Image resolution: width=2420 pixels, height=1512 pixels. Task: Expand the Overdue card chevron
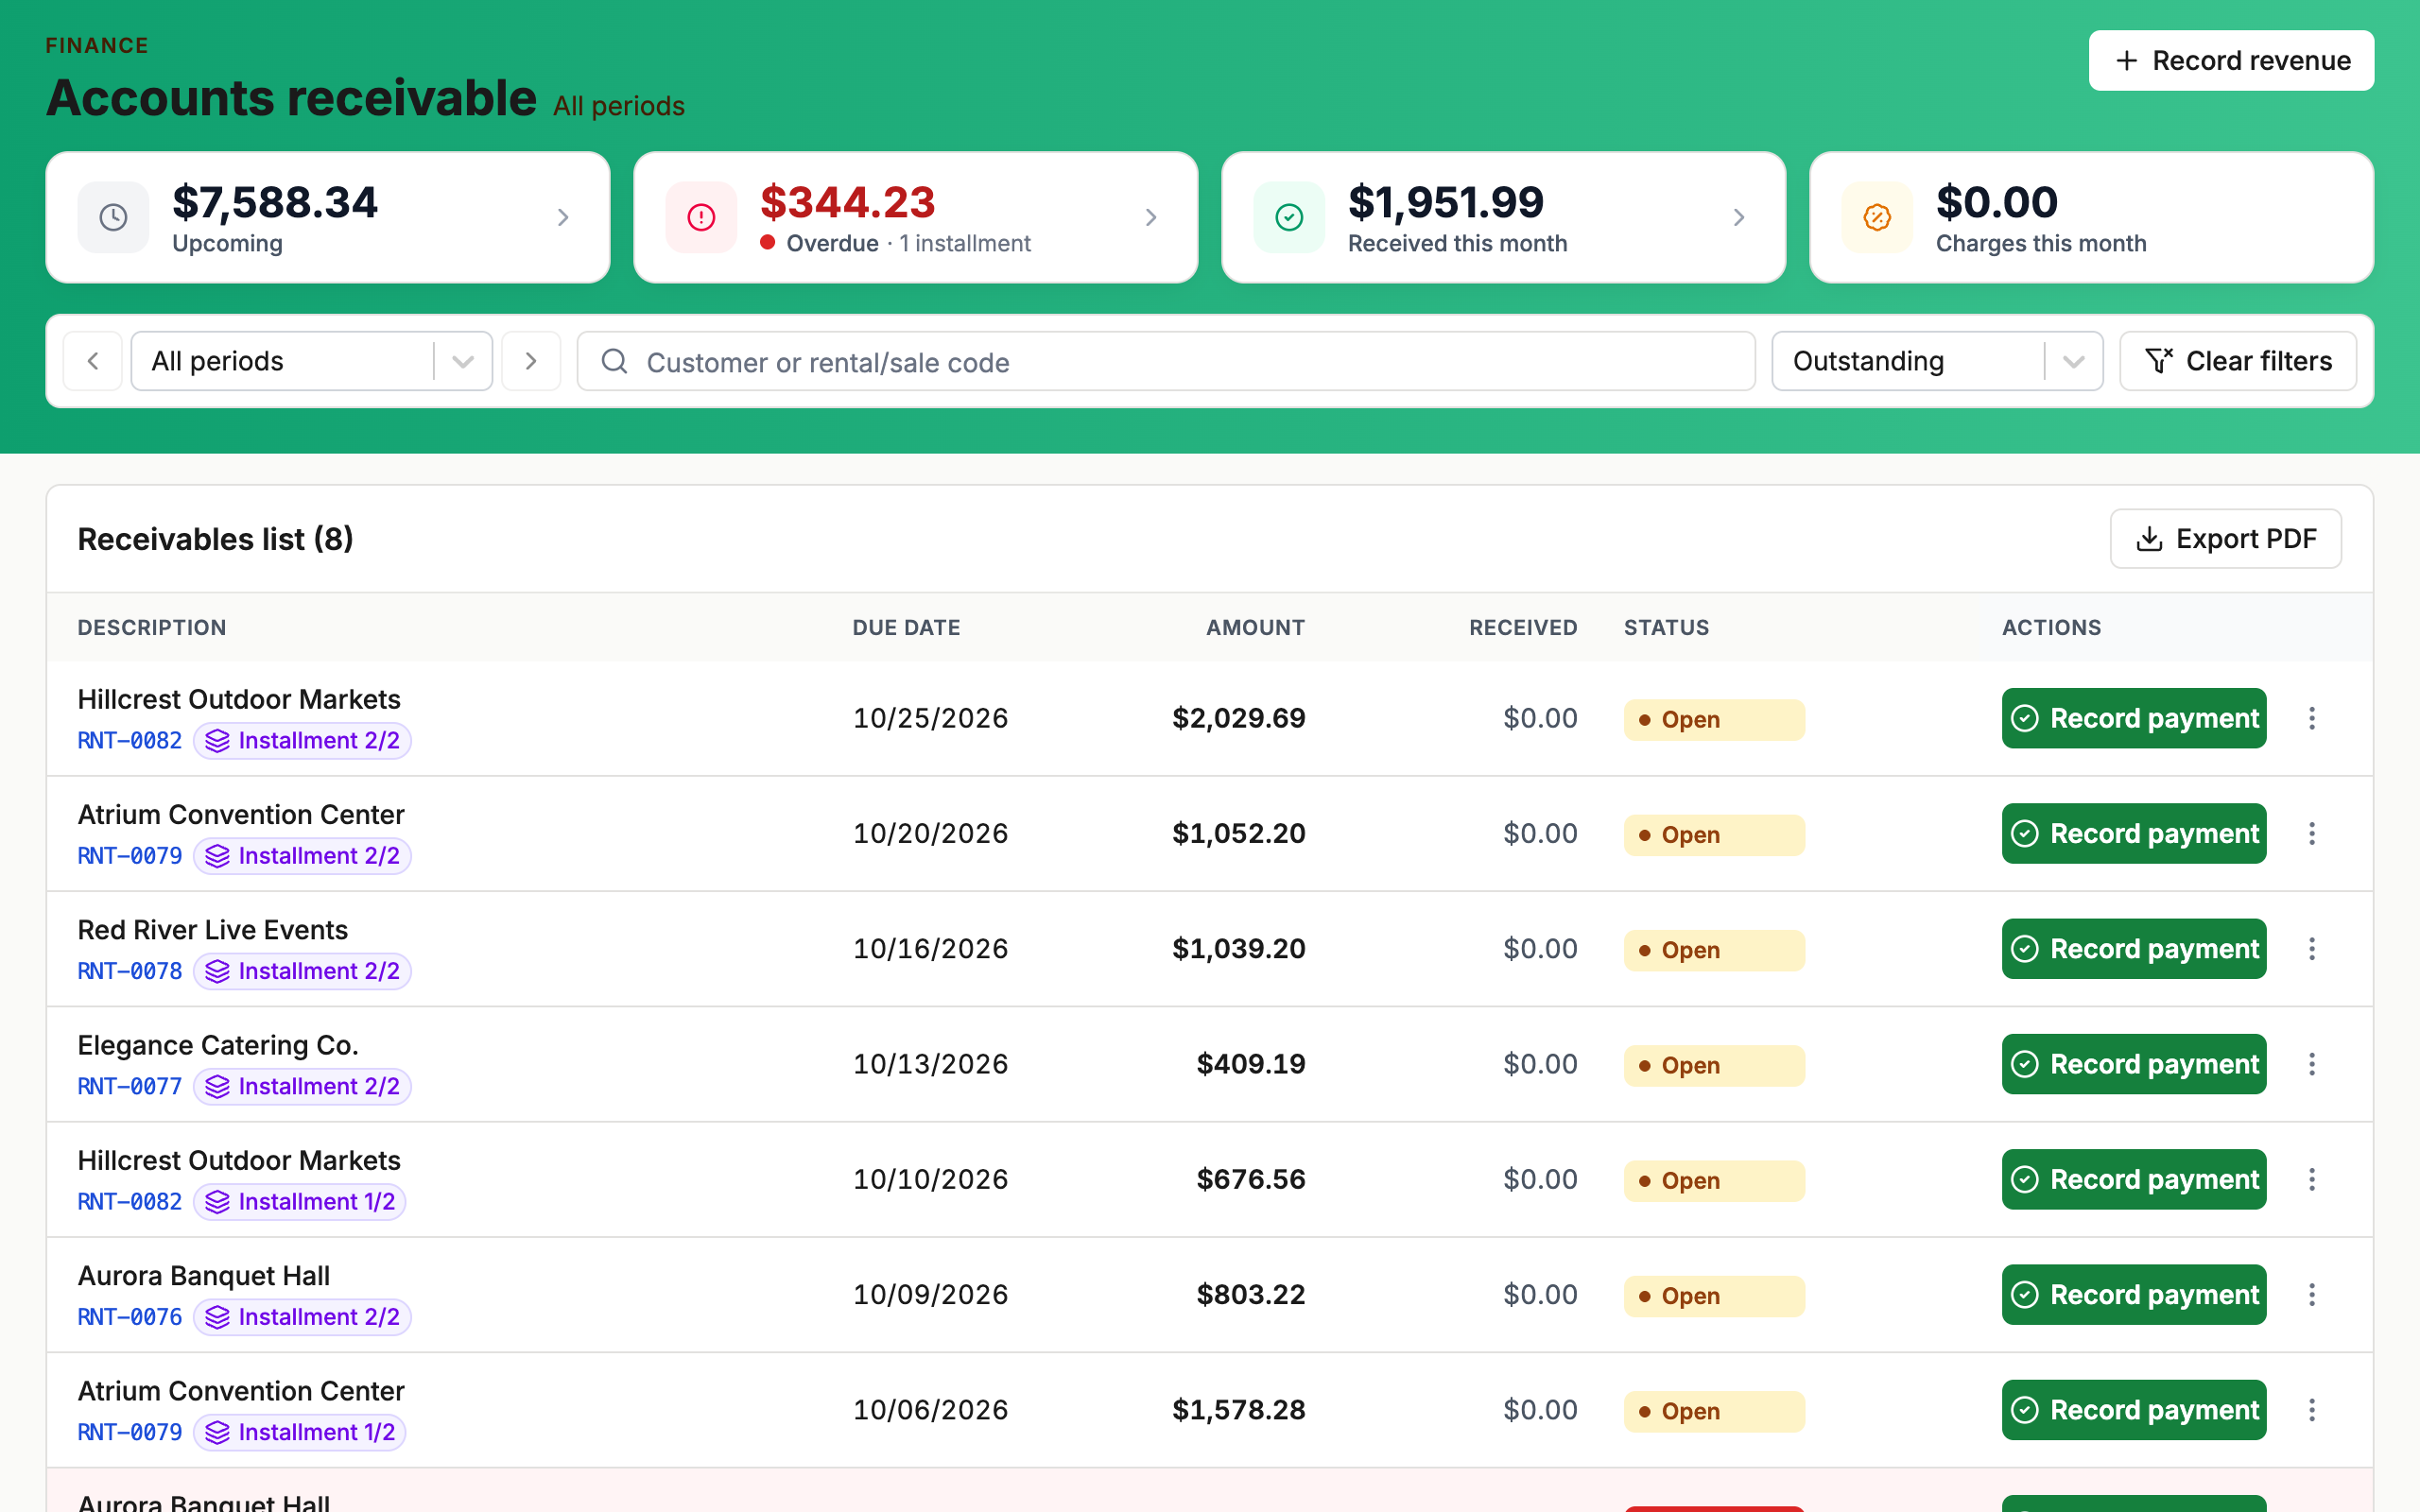click(x=1151, y=217)
